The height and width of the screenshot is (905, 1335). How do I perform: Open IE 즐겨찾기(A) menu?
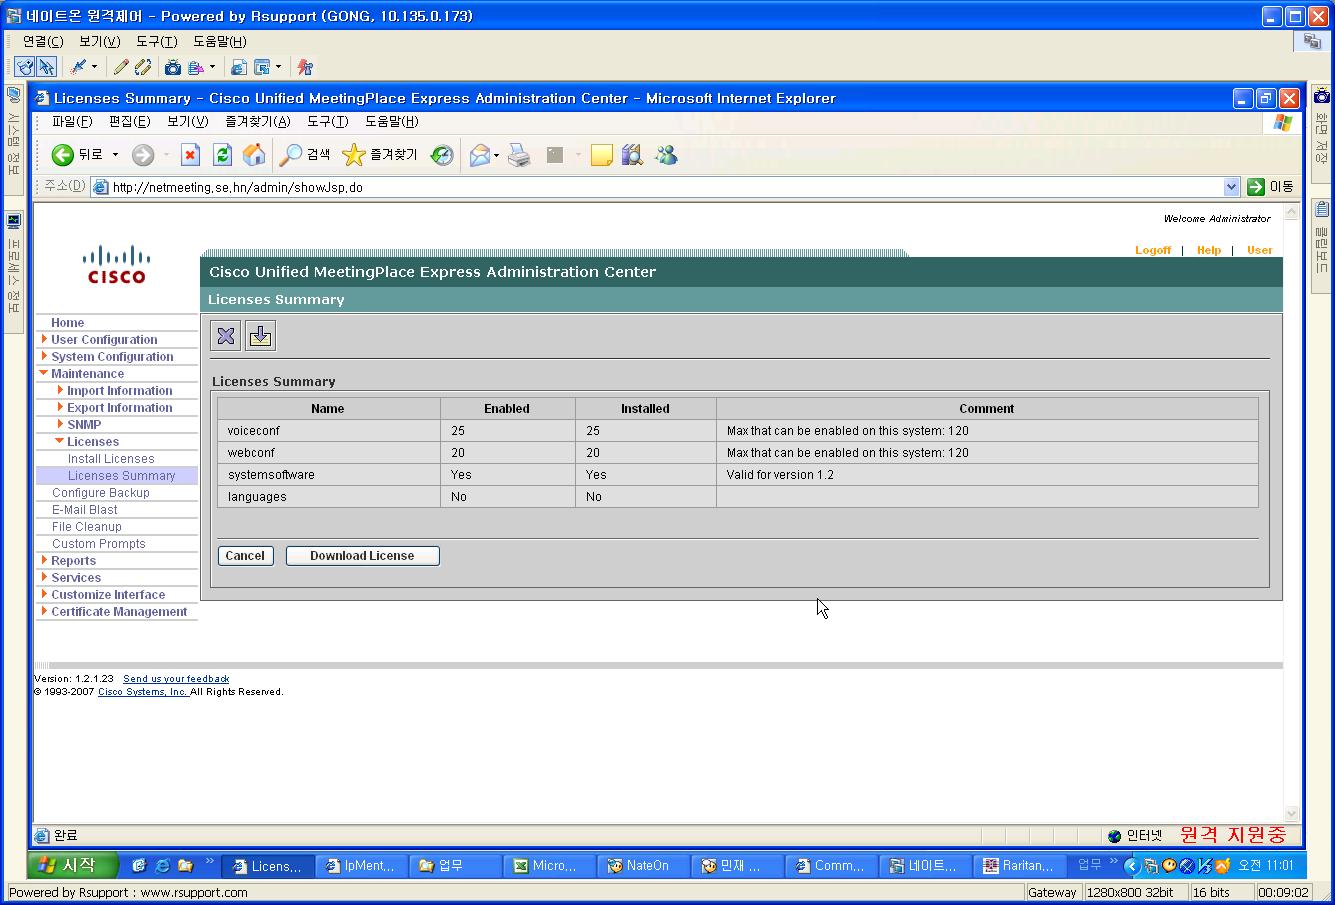(x=257, y=121)
